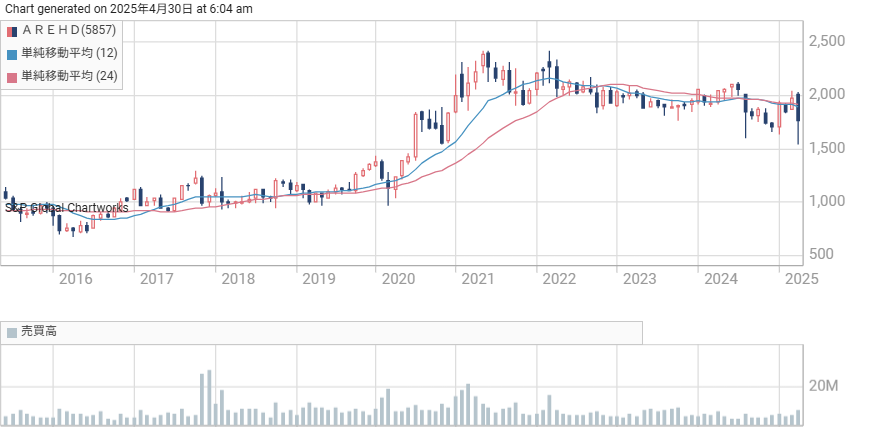Click the 2023 year label on axis
This screenshot has width=873, height=432.
(640, 279)
